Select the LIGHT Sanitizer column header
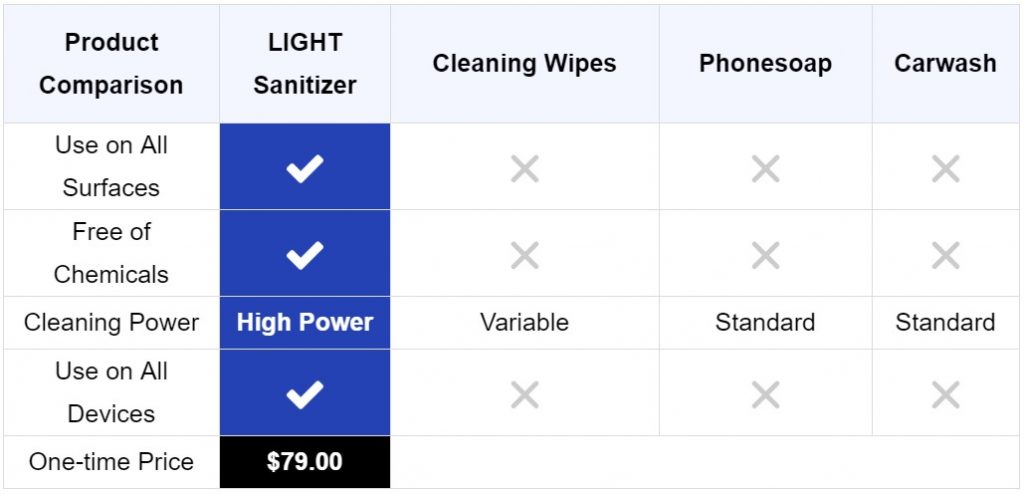The height and width of the screenshot is (494, 1024). point(305,63)
